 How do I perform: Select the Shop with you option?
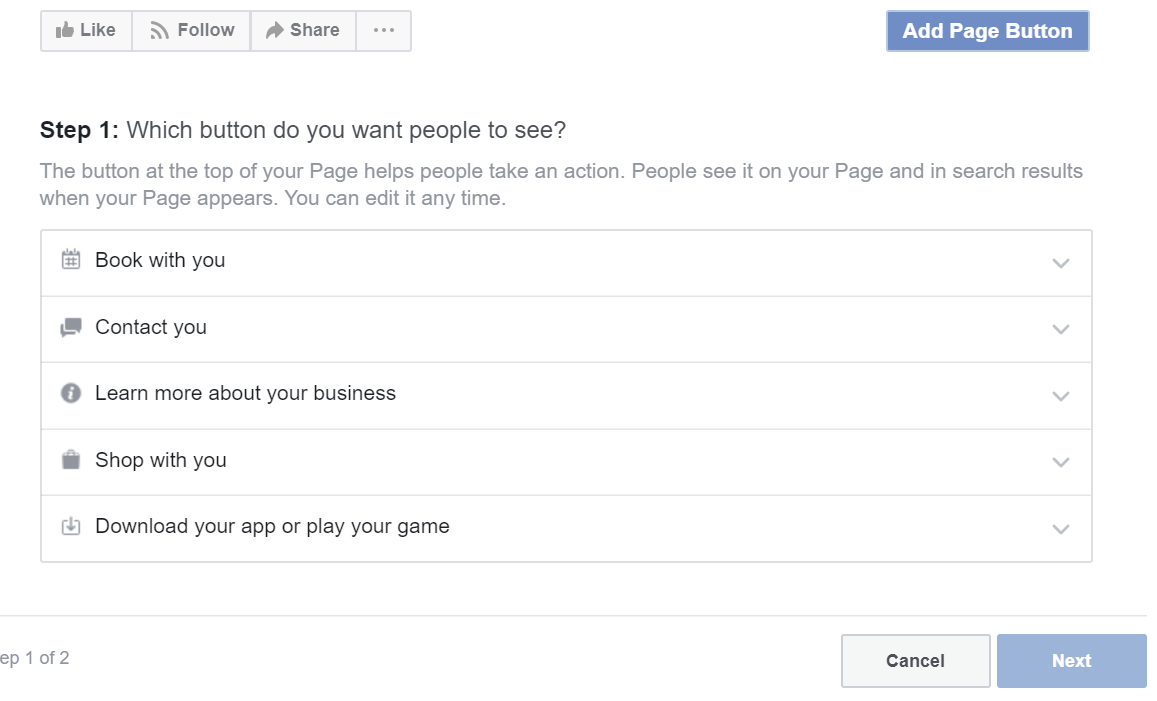(x=566, y=462)
